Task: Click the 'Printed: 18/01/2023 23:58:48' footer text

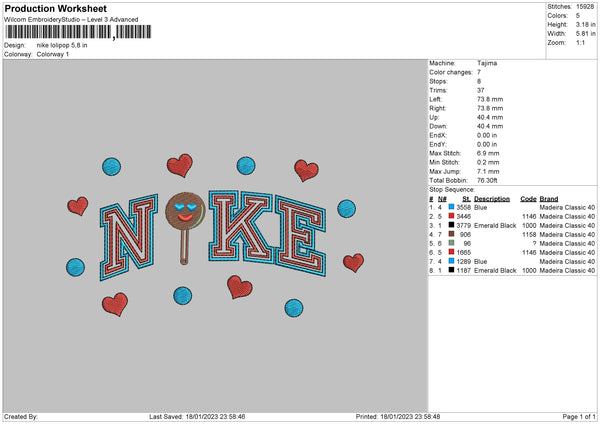Action: [x=398, y=417]
